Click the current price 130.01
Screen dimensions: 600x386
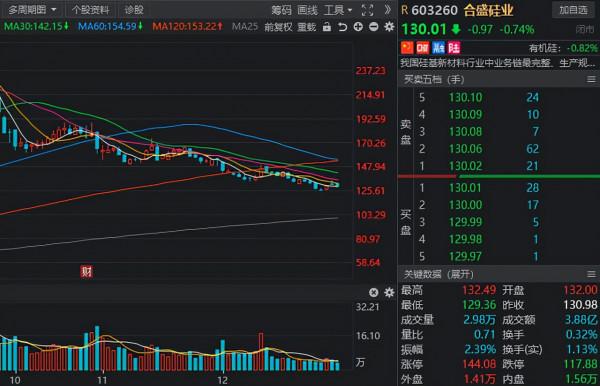click(424, 29)
